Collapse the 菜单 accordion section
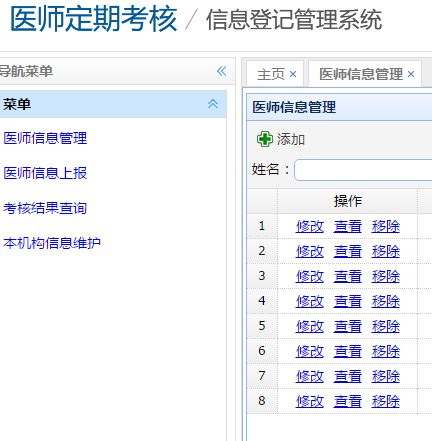The width and height of the screenshot is (432, 441). tap(213, 104)
